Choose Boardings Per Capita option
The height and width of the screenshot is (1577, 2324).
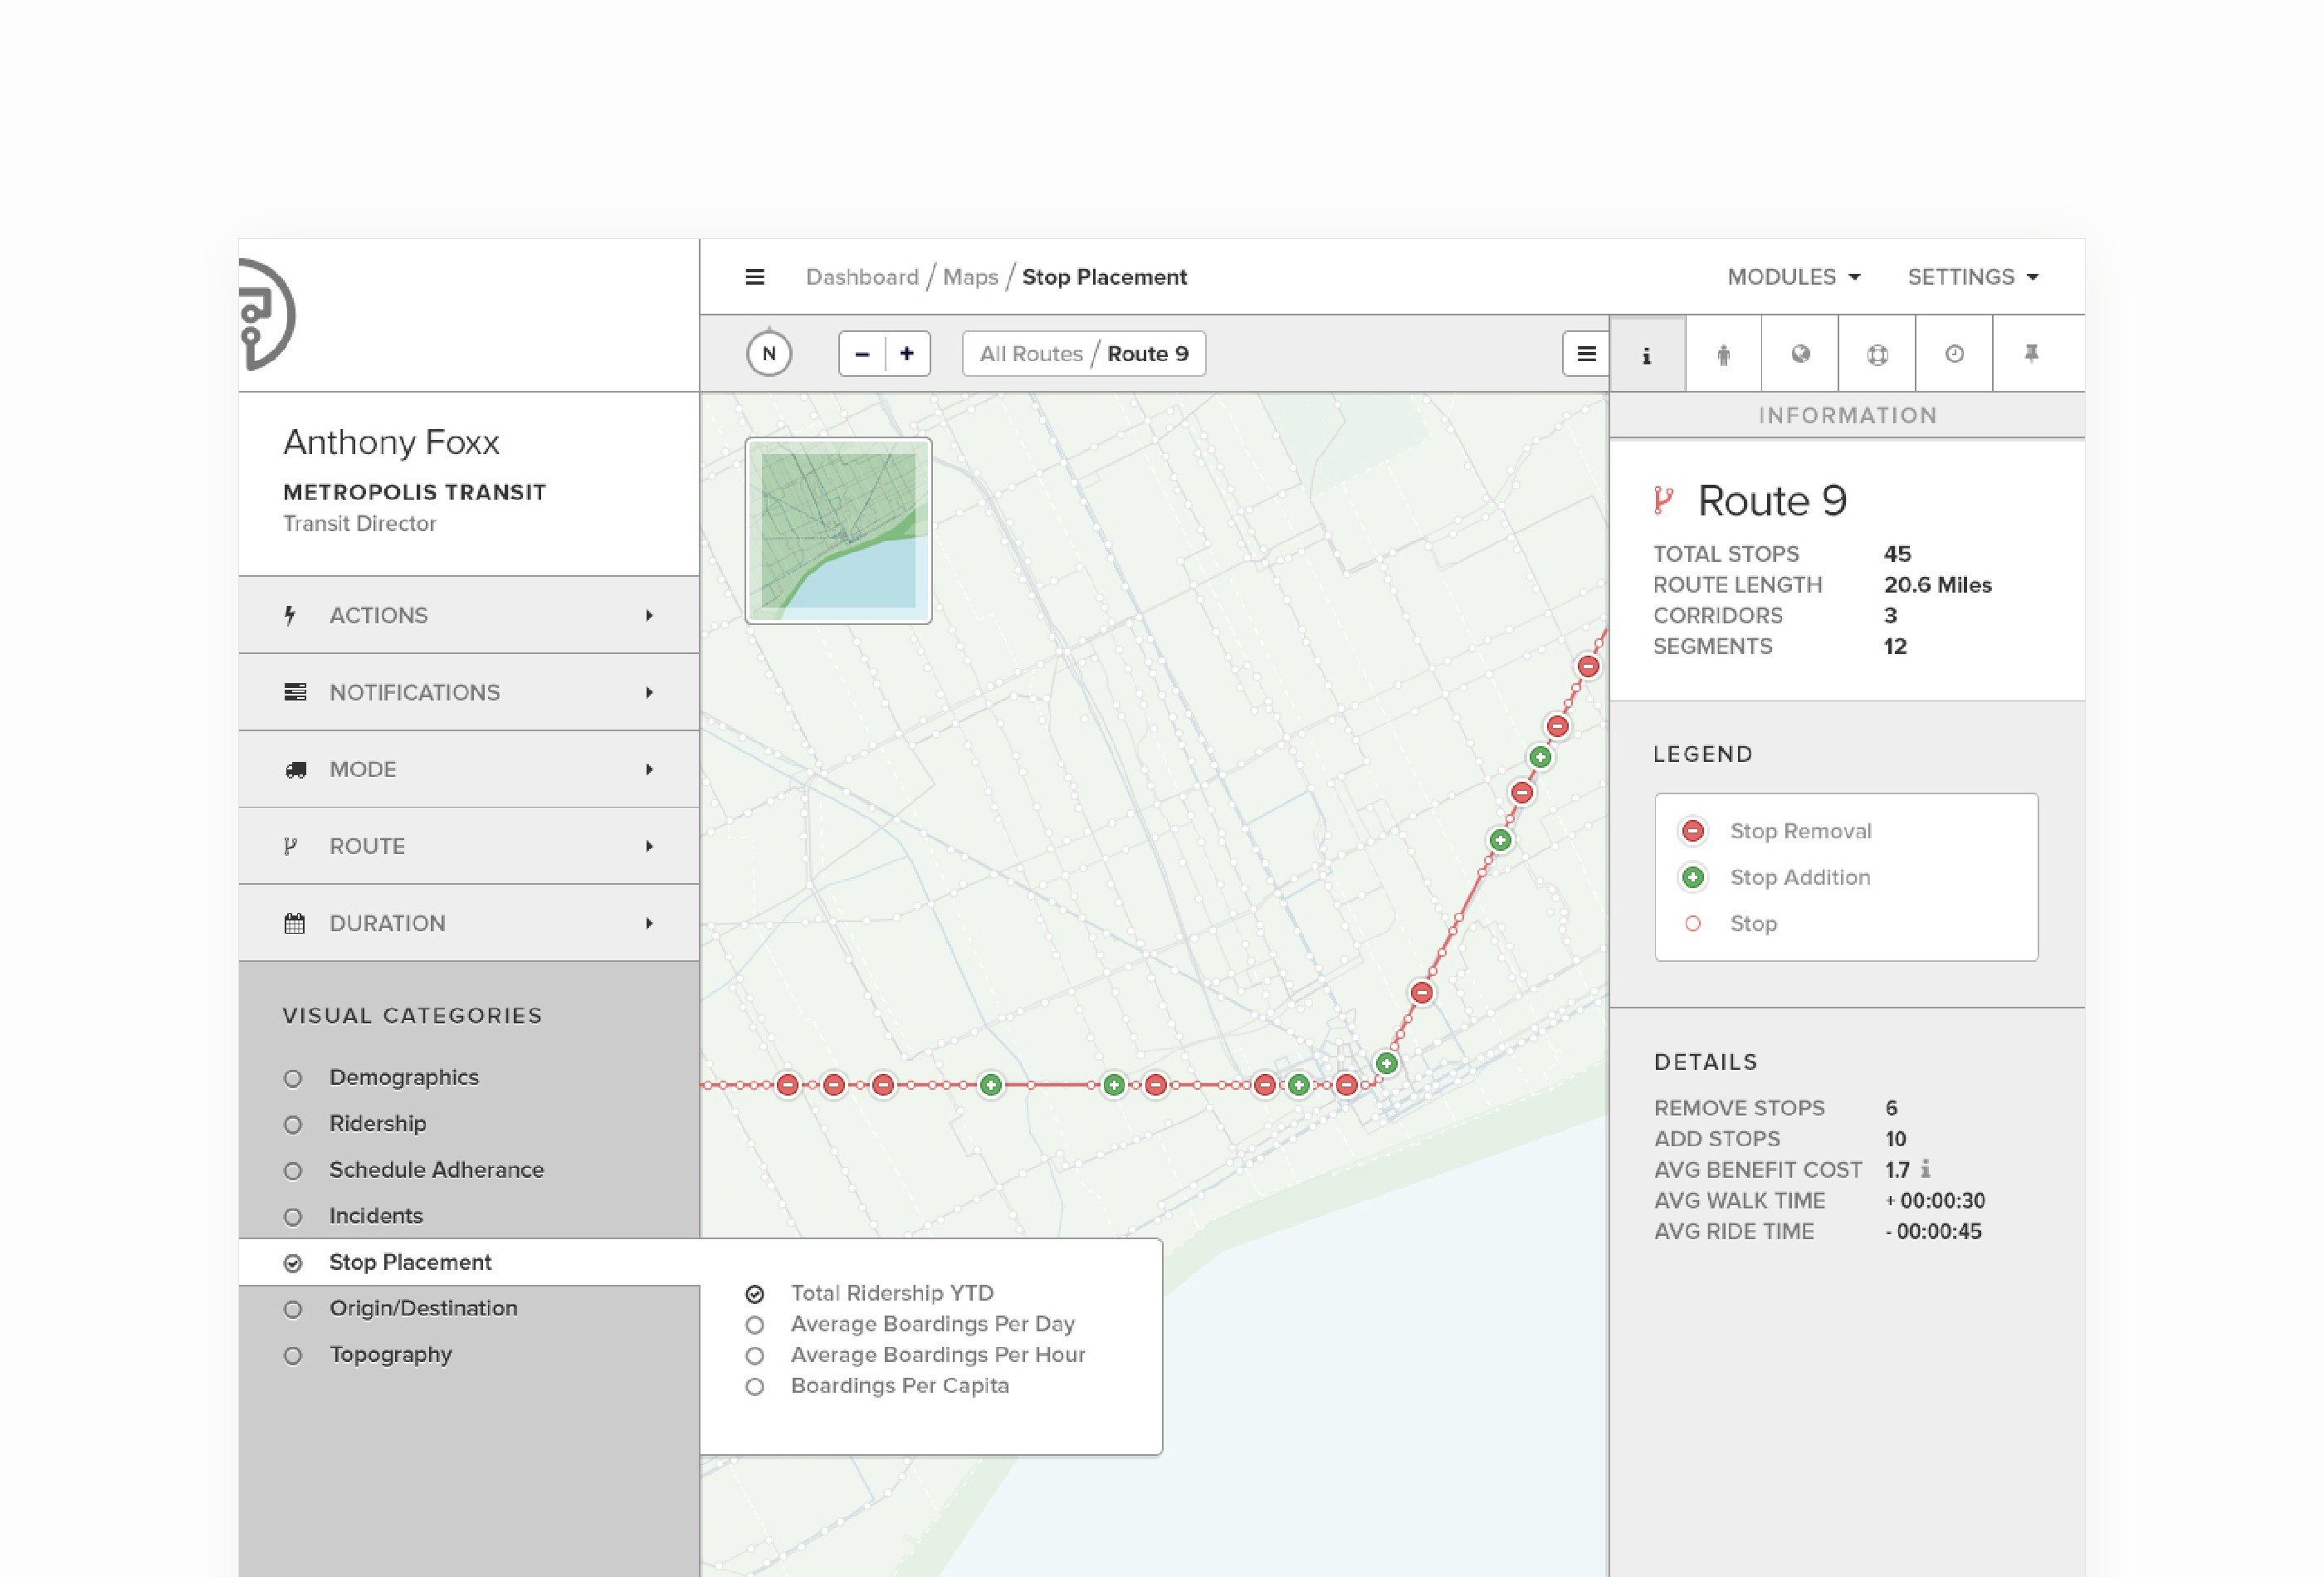877,1386
